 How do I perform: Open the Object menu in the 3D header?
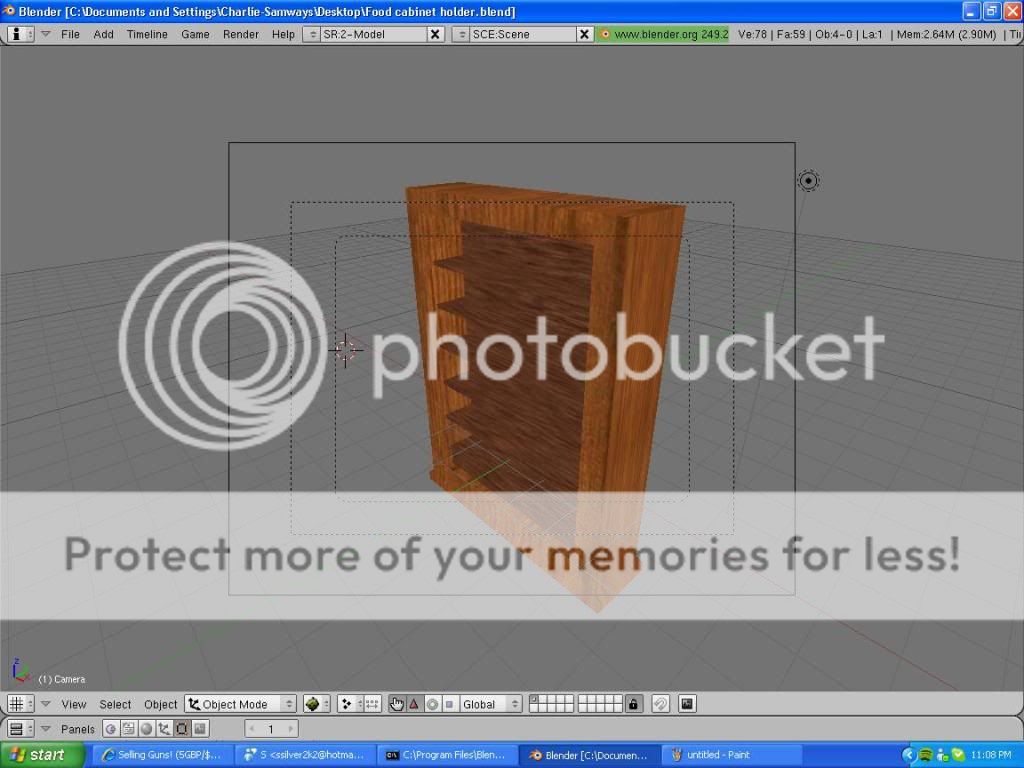tap(161, 704)
